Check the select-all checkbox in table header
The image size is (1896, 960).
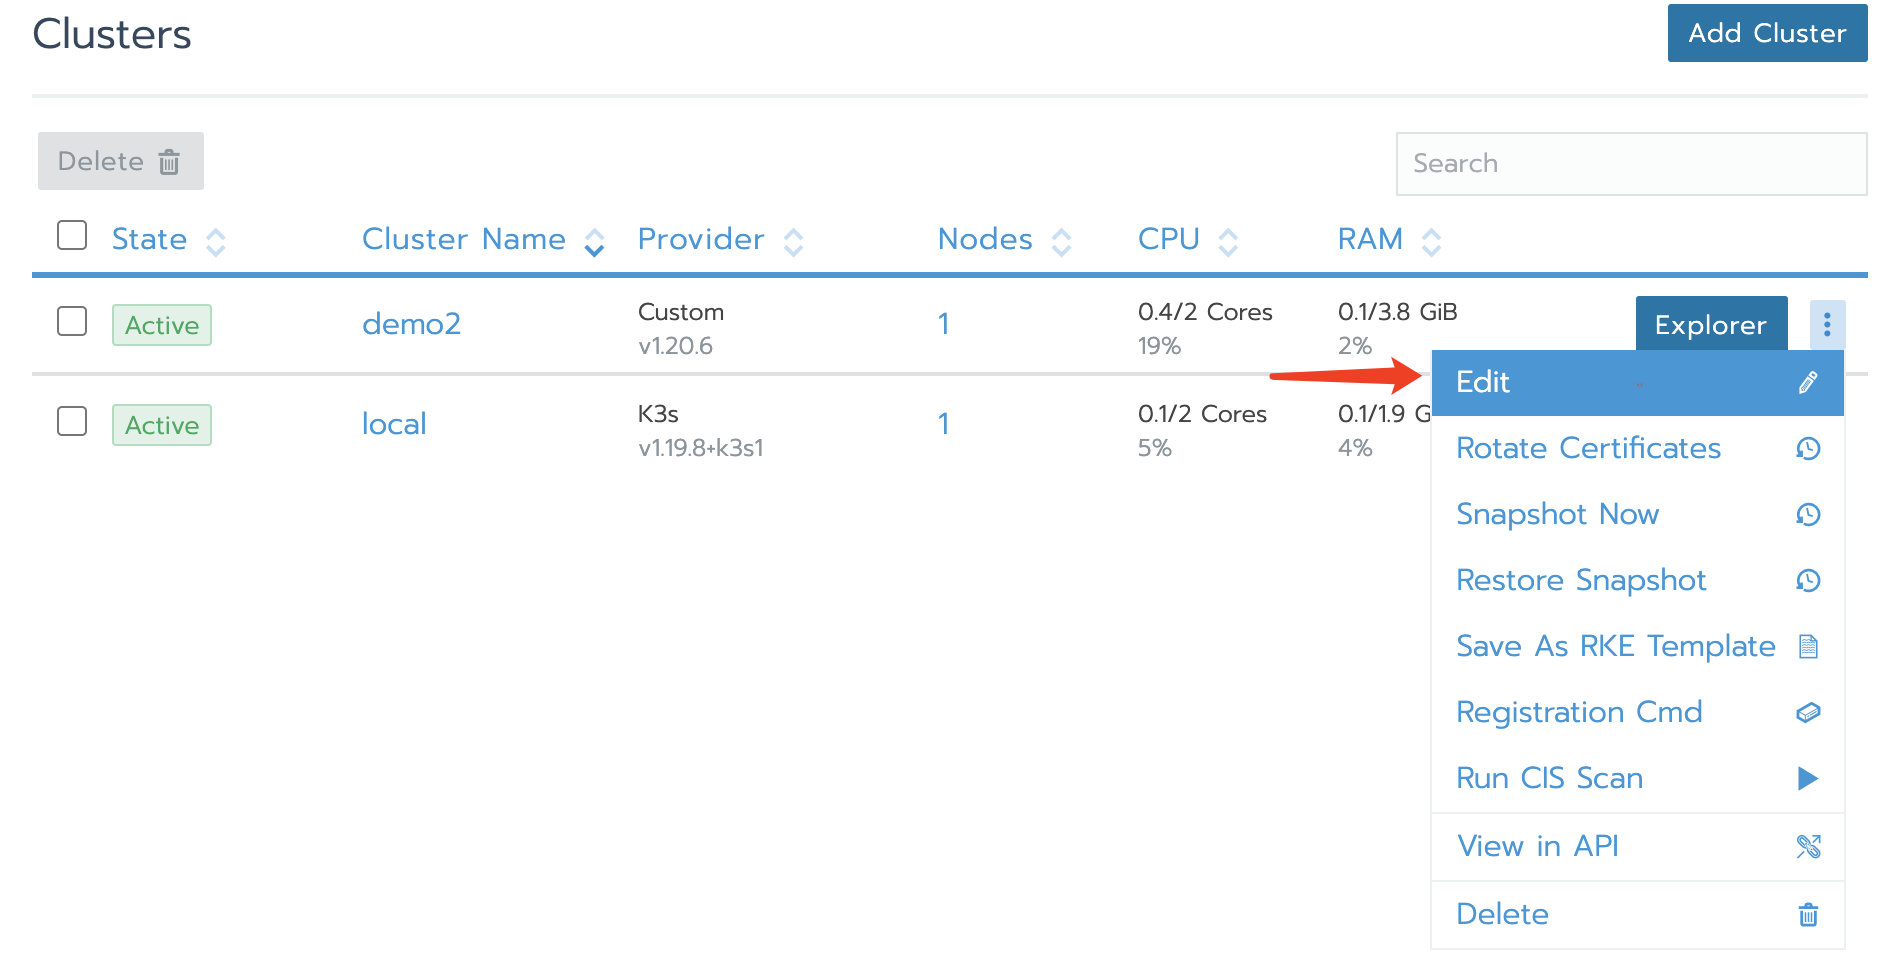[x=72, y=235]
